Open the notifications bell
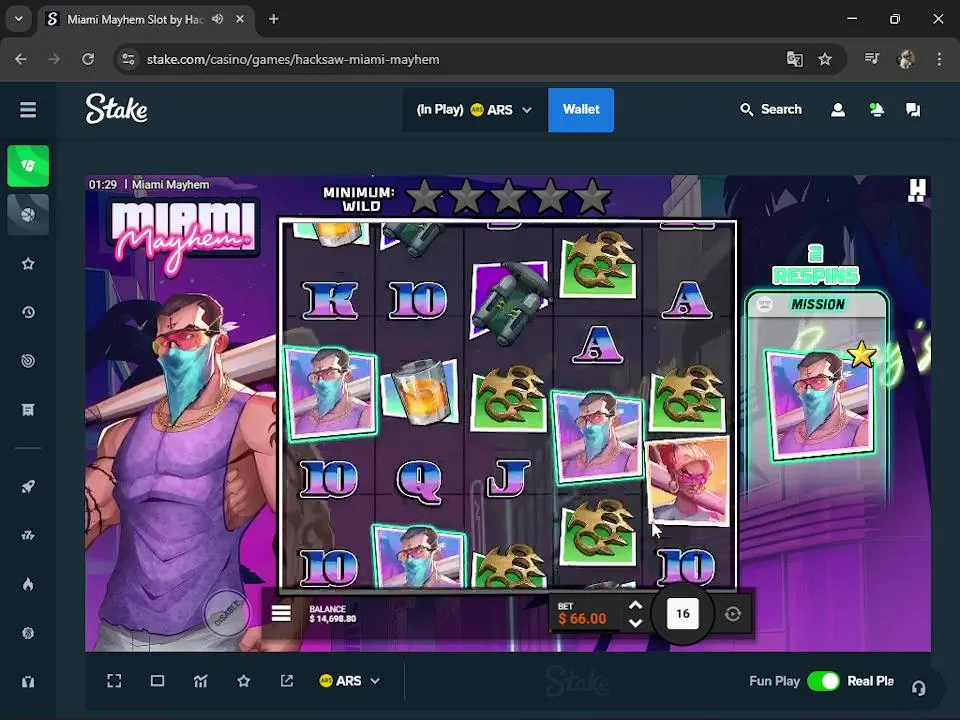960x720 pixels. (x=876, y=110)
